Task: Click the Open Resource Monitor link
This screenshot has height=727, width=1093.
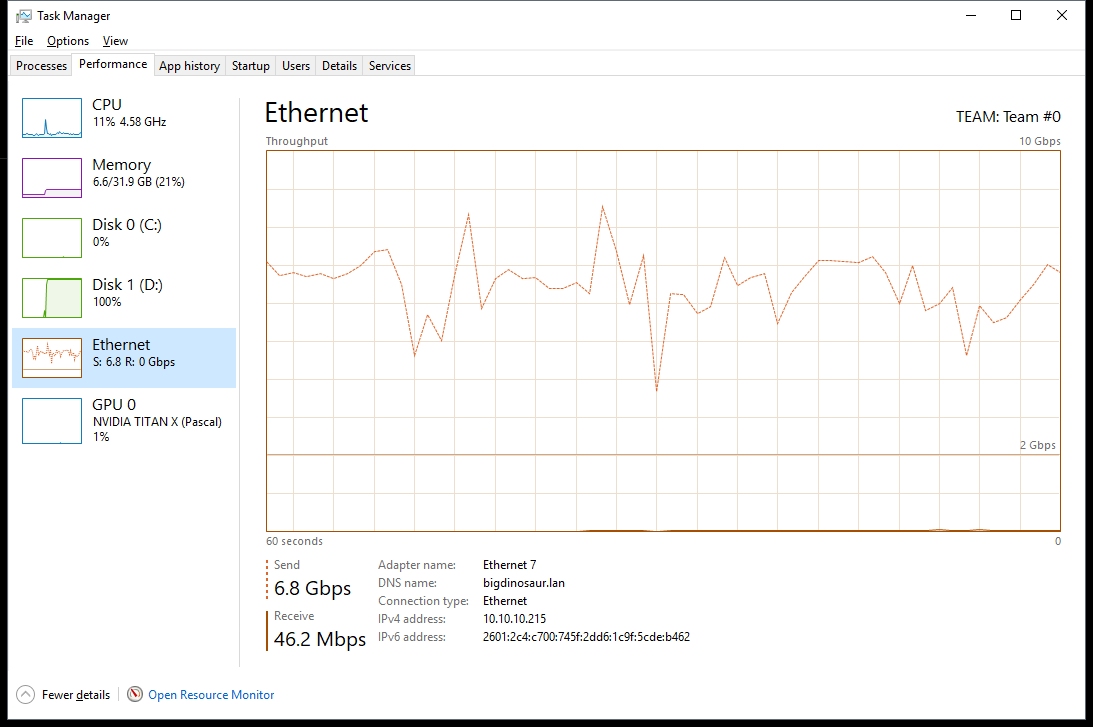Action: click(x=211, y=695)
